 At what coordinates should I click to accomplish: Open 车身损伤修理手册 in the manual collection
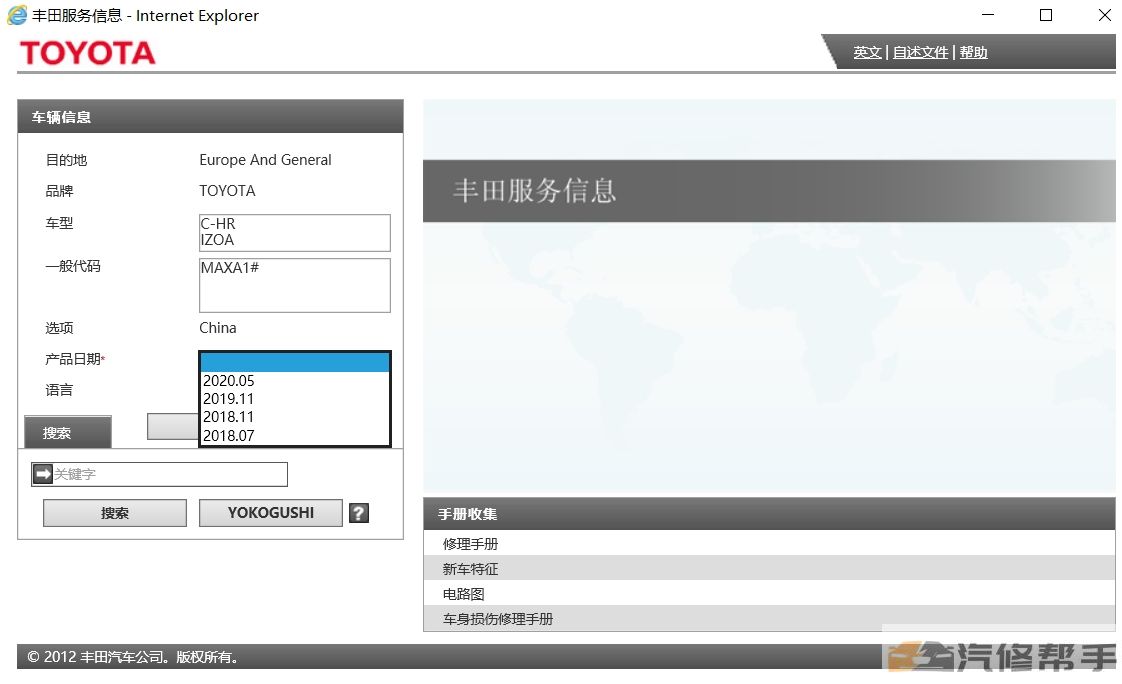point(769,619)
